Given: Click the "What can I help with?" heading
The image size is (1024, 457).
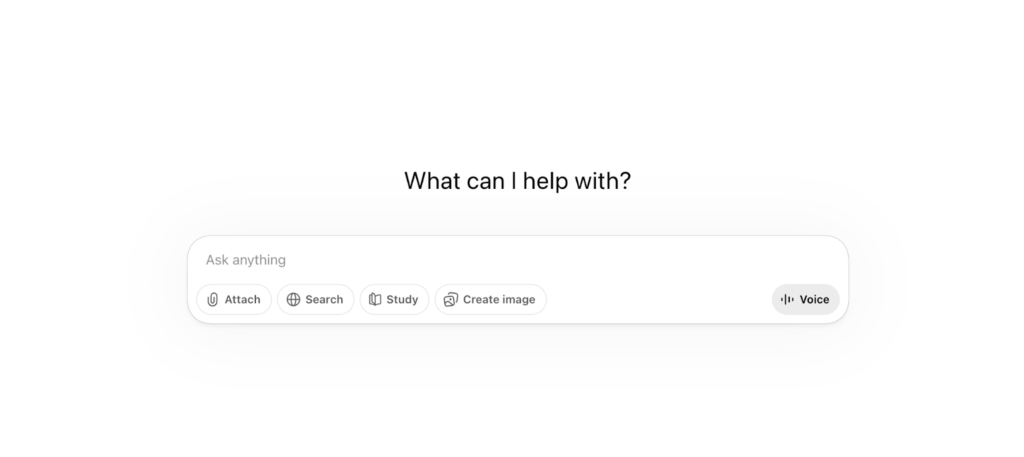Looking at the screenshot, I should coord(517,181).
